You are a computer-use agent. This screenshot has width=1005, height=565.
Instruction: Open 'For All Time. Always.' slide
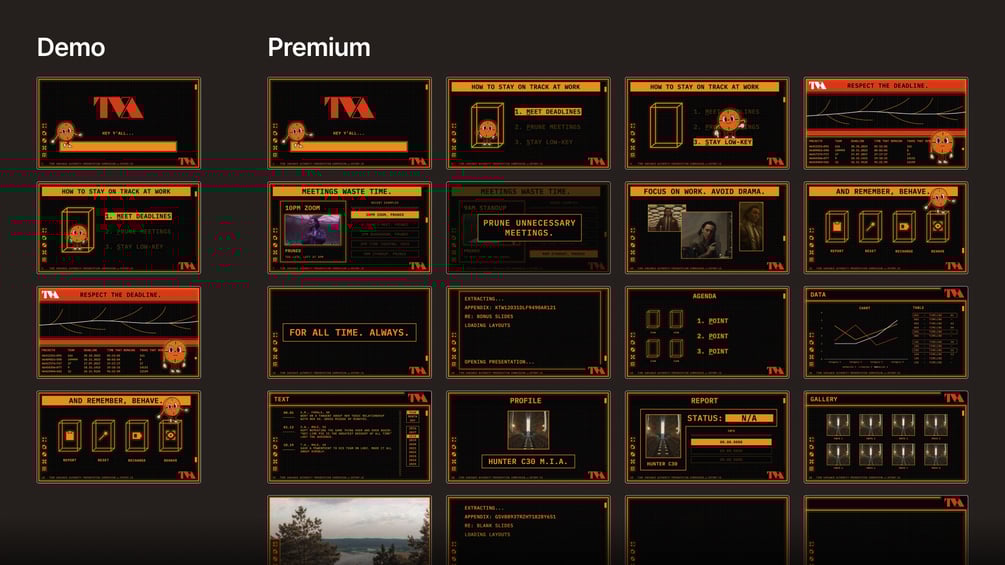coord(349,332)
